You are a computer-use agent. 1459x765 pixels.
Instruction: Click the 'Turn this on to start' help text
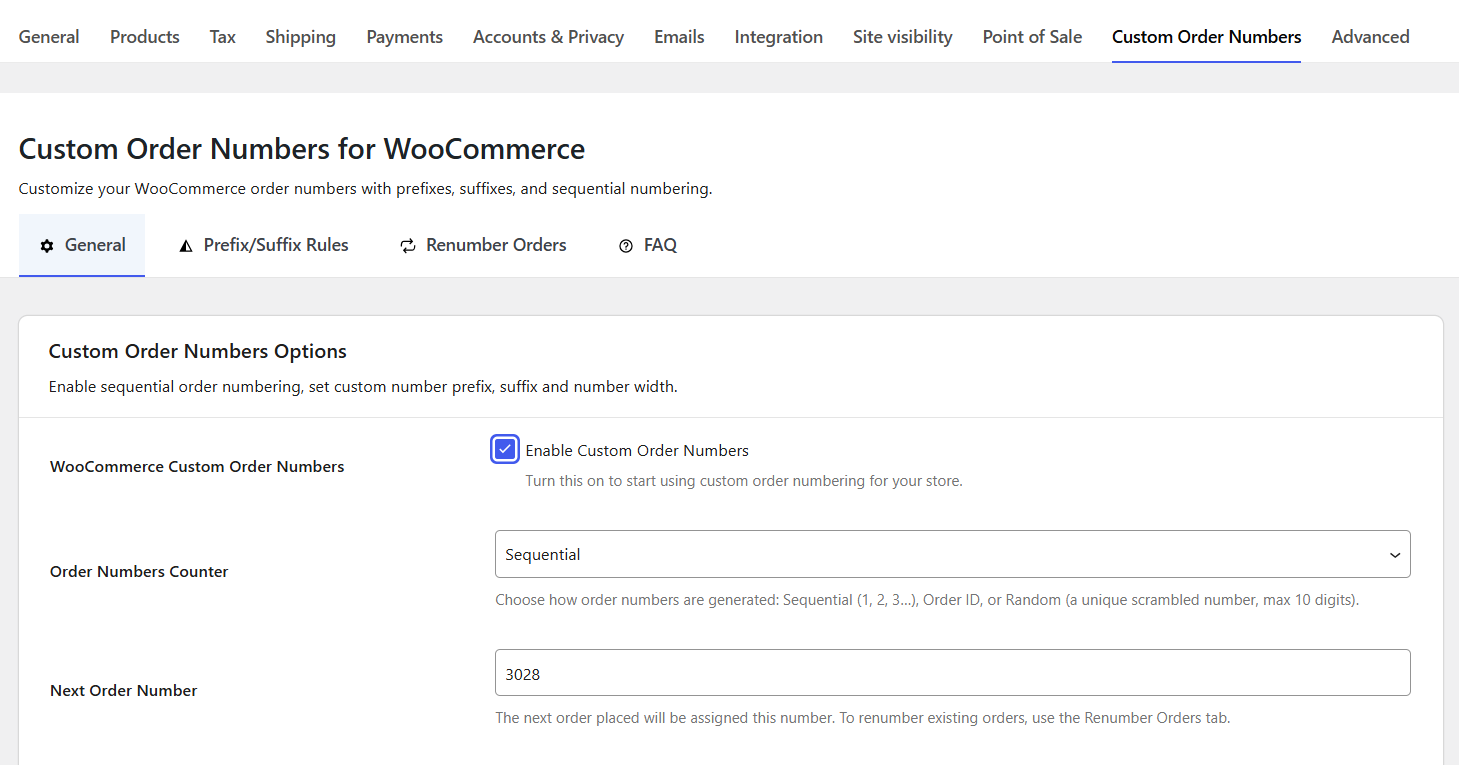coord(744,481)
